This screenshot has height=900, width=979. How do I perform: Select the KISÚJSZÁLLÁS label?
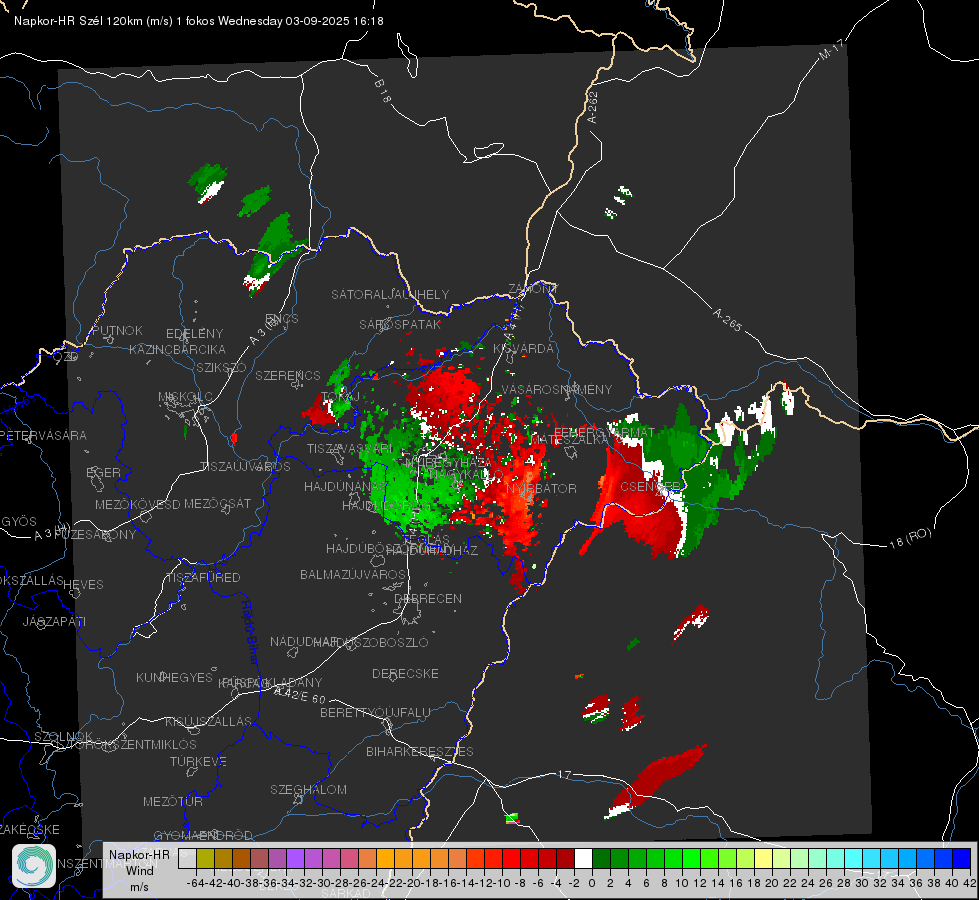click(x=209, y=721)
